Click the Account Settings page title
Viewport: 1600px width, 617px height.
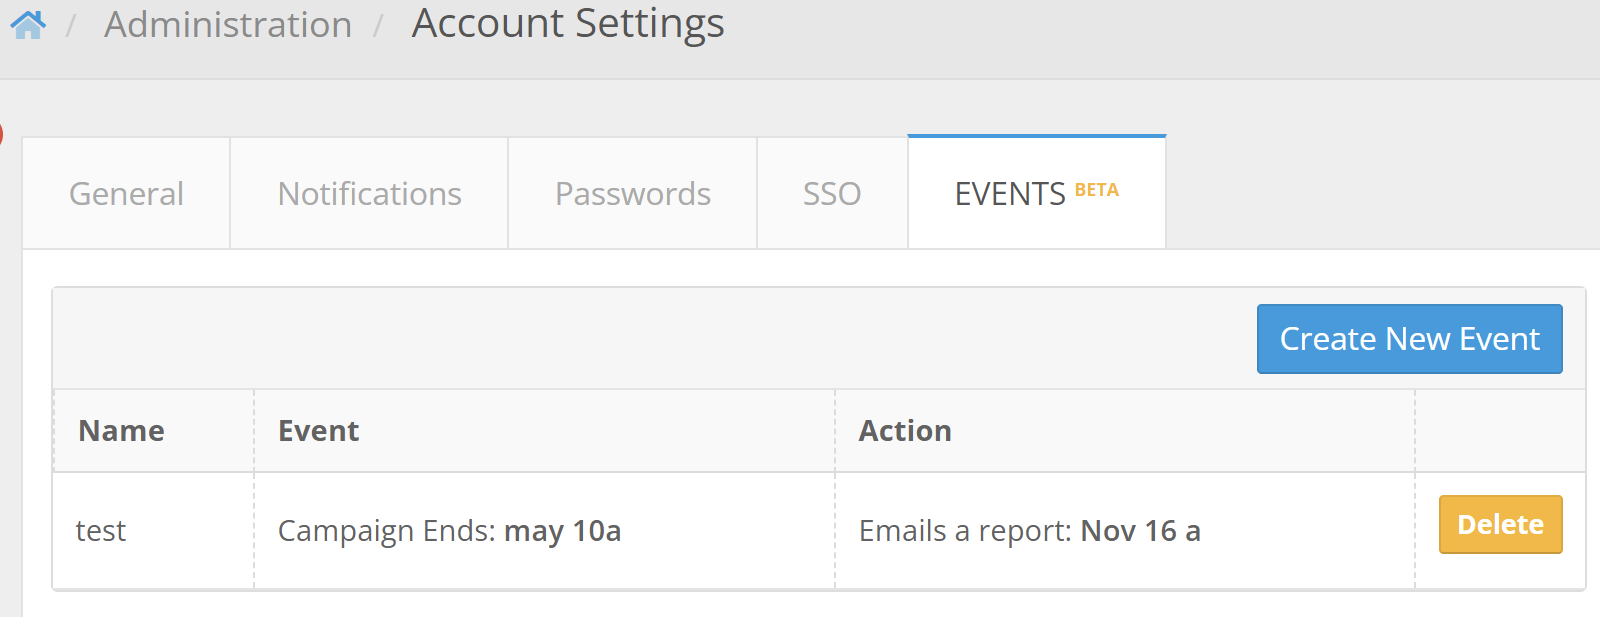coord(567,24)
